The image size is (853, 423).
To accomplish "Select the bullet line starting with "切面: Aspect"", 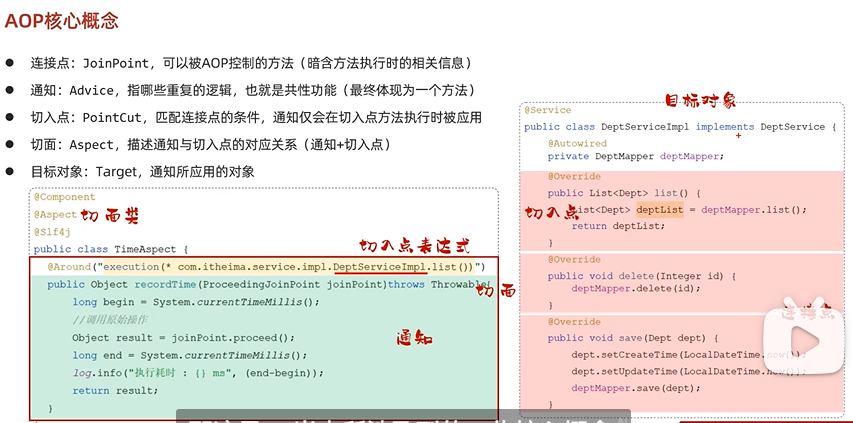I will (x=211, y=145).
